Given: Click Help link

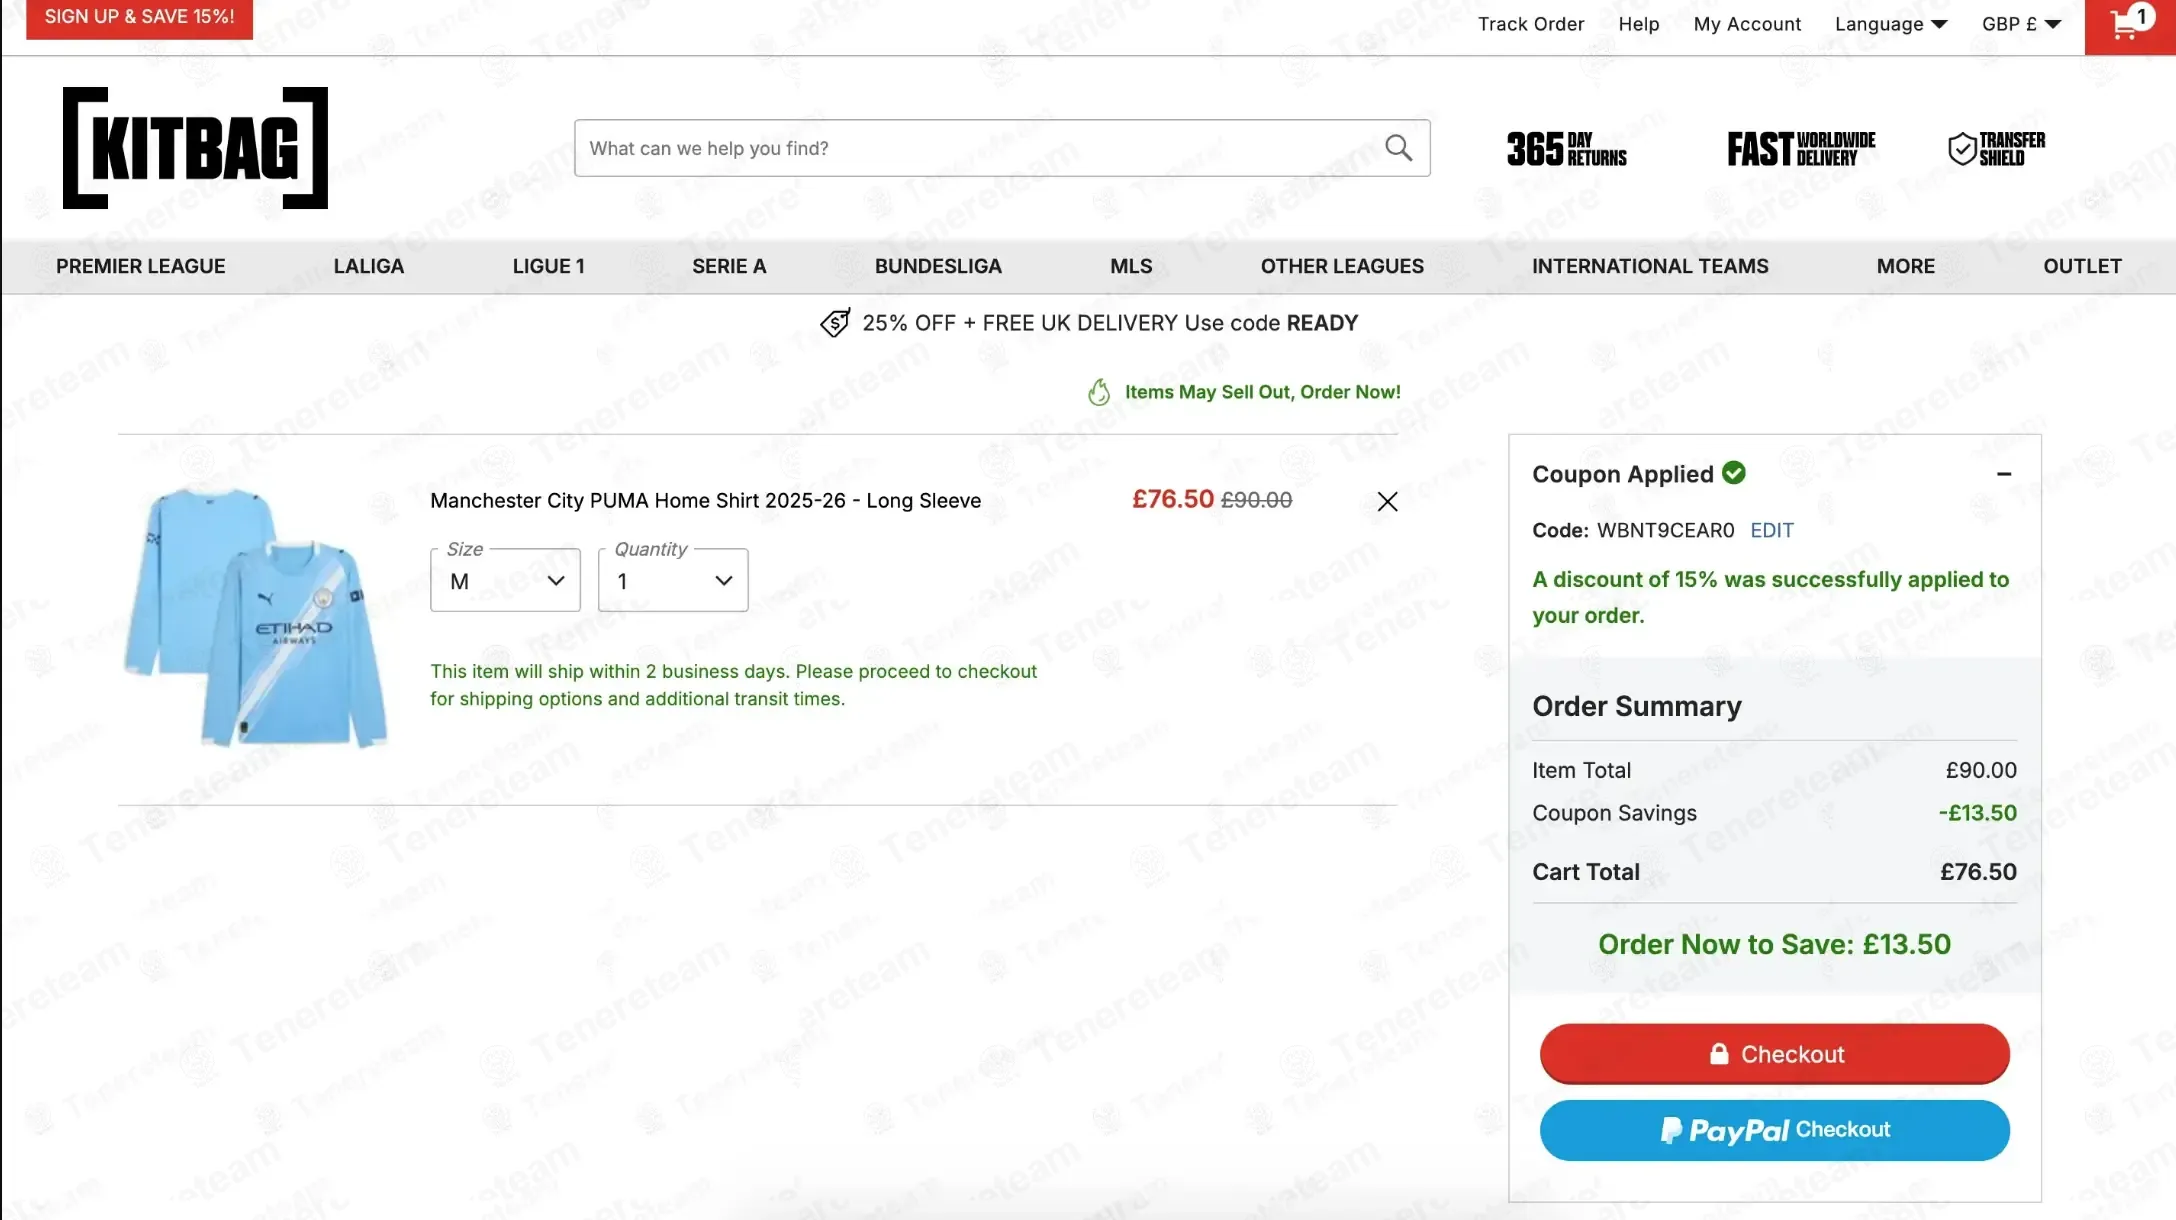Looking at the screenshot, I should 1639,24.
